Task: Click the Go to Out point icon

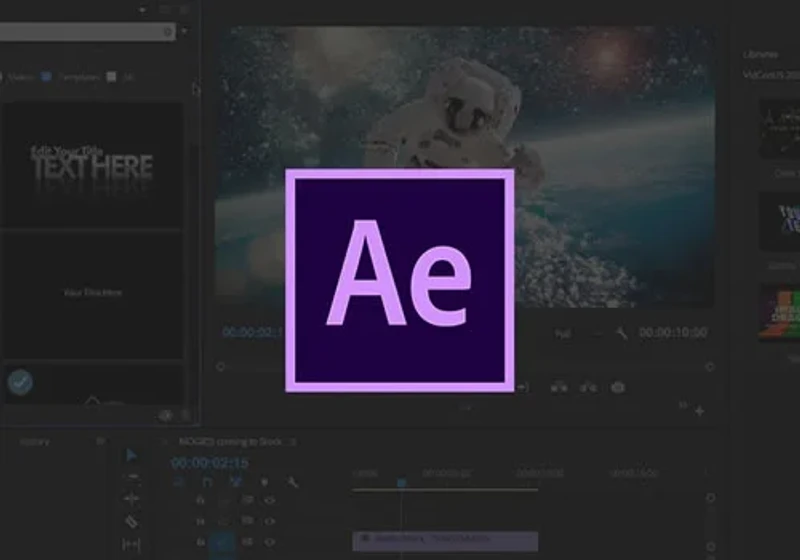Action: (x=522, y=388)
